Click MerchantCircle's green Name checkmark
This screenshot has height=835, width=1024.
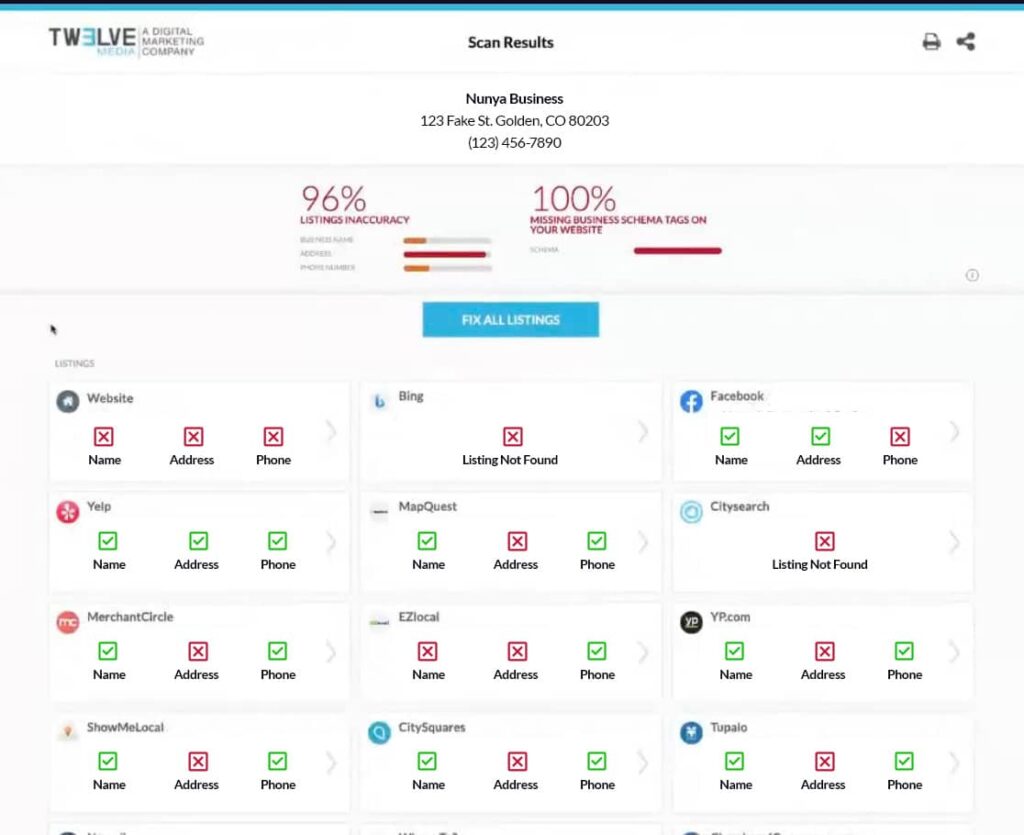pyautogui.click(x=108, y=651)
